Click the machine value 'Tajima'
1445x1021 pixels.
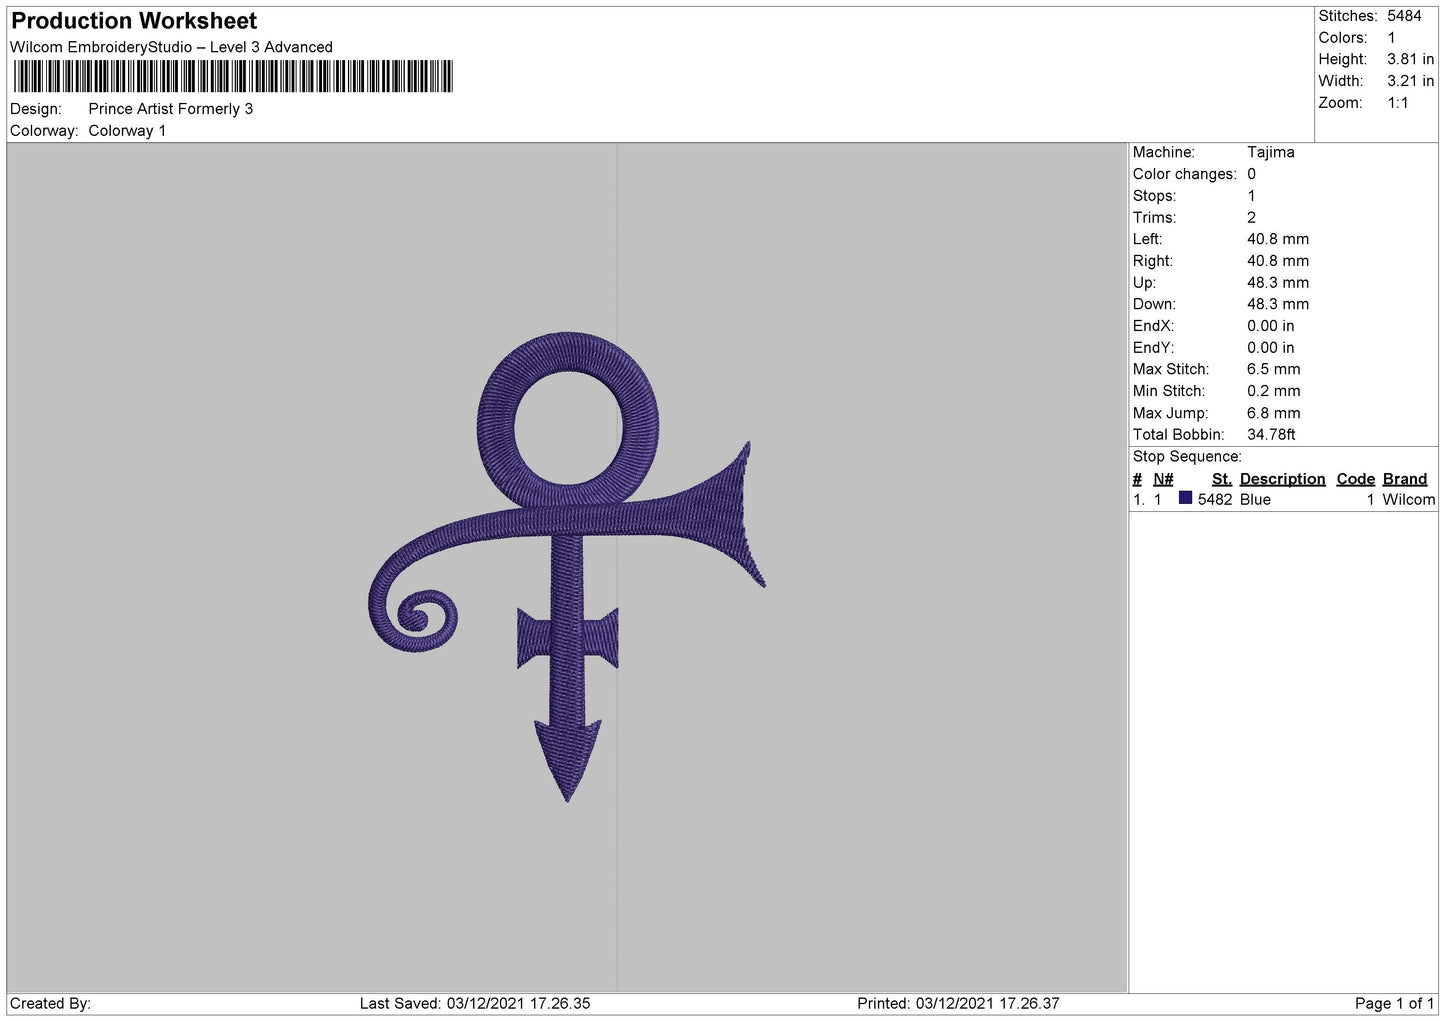tap(1270, 152)
